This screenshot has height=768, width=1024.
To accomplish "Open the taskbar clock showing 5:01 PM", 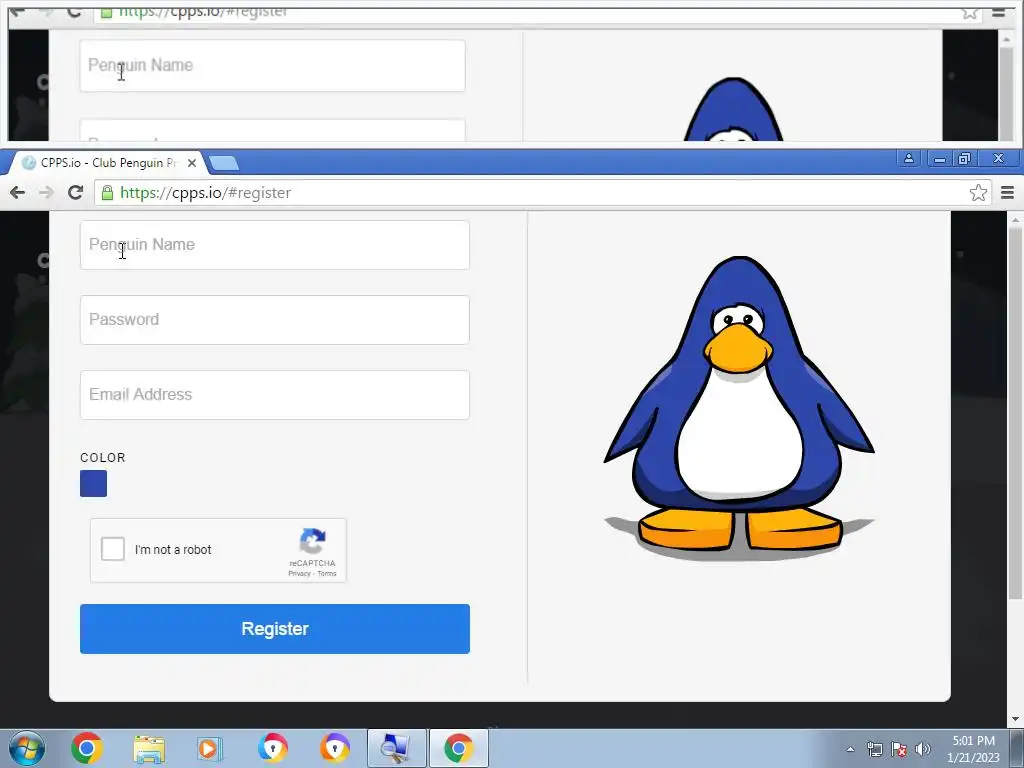I will [x=973, y=749].
